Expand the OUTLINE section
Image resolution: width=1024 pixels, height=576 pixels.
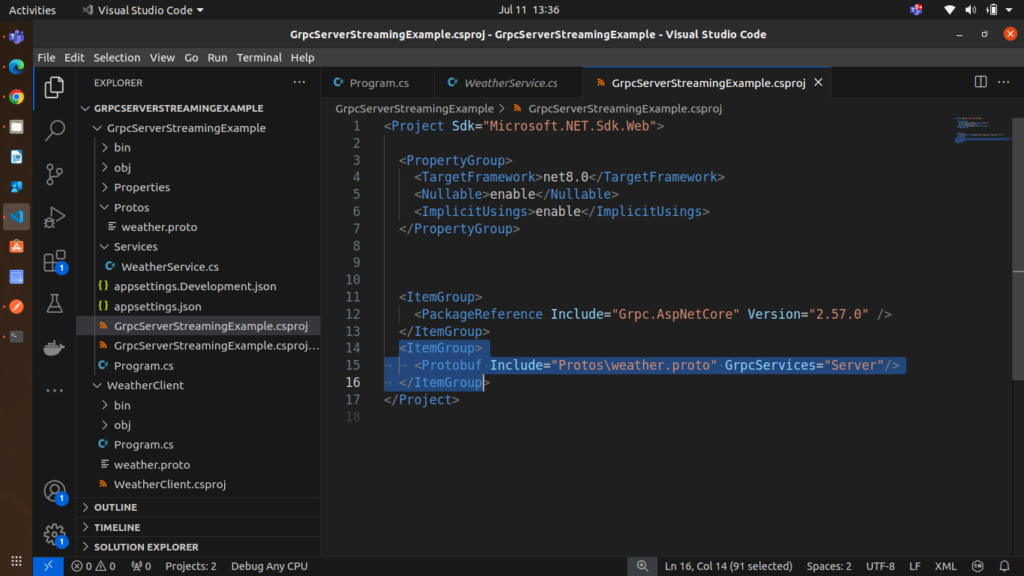tap(115, 507)
